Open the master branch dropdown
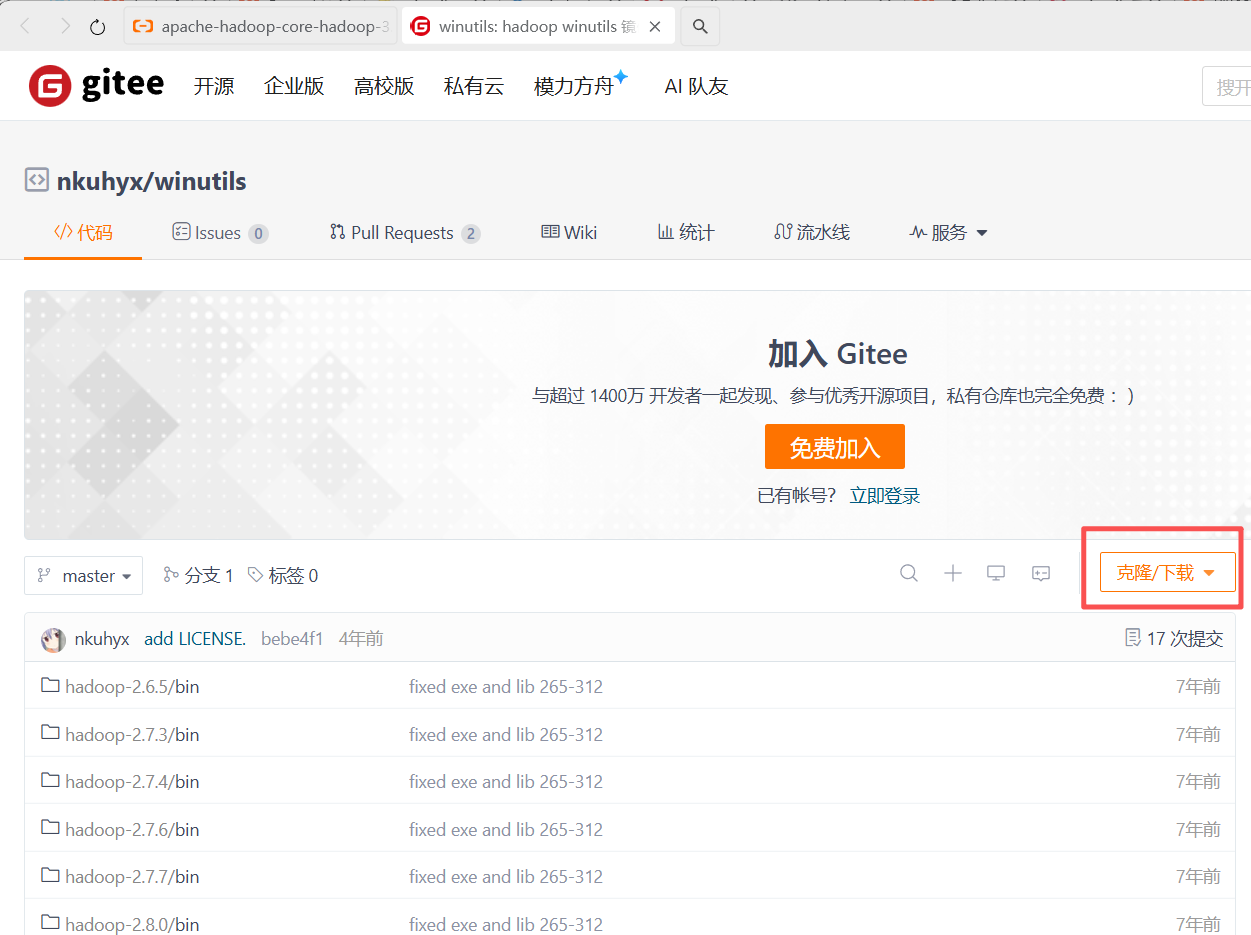The height and width of the screenshot is (935, 1251). click(83, 576)
